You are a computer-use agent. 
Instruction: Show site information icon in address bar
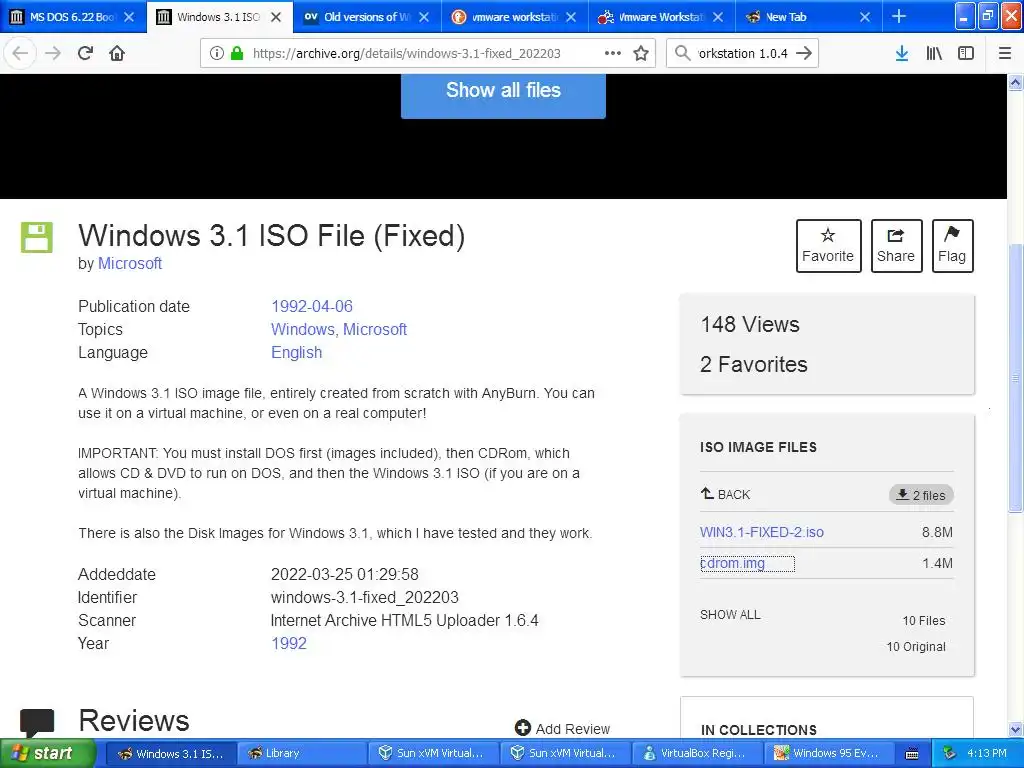point(217,54)
